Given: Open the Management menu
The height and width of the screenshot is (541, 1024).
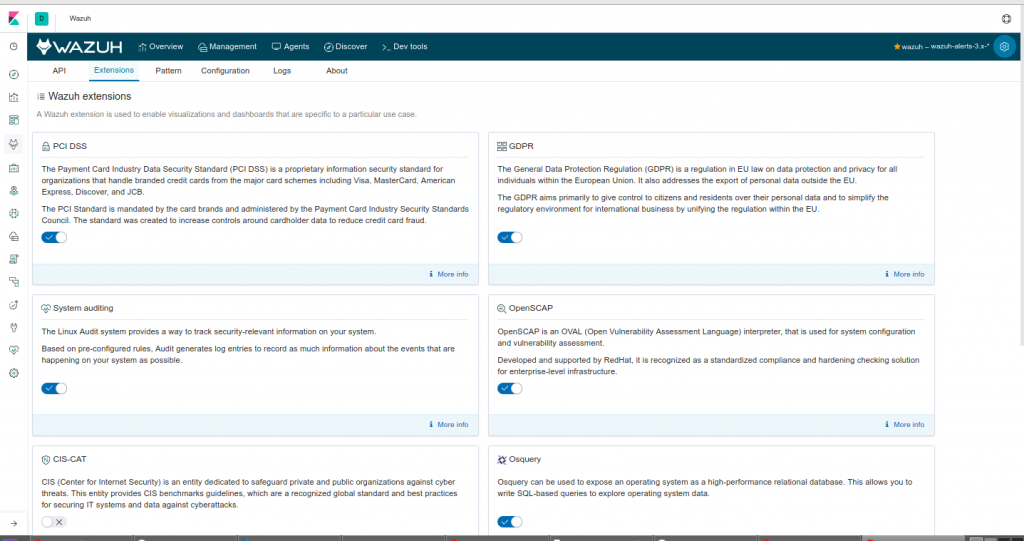Looking at the screenshot, I should [227, 46].
